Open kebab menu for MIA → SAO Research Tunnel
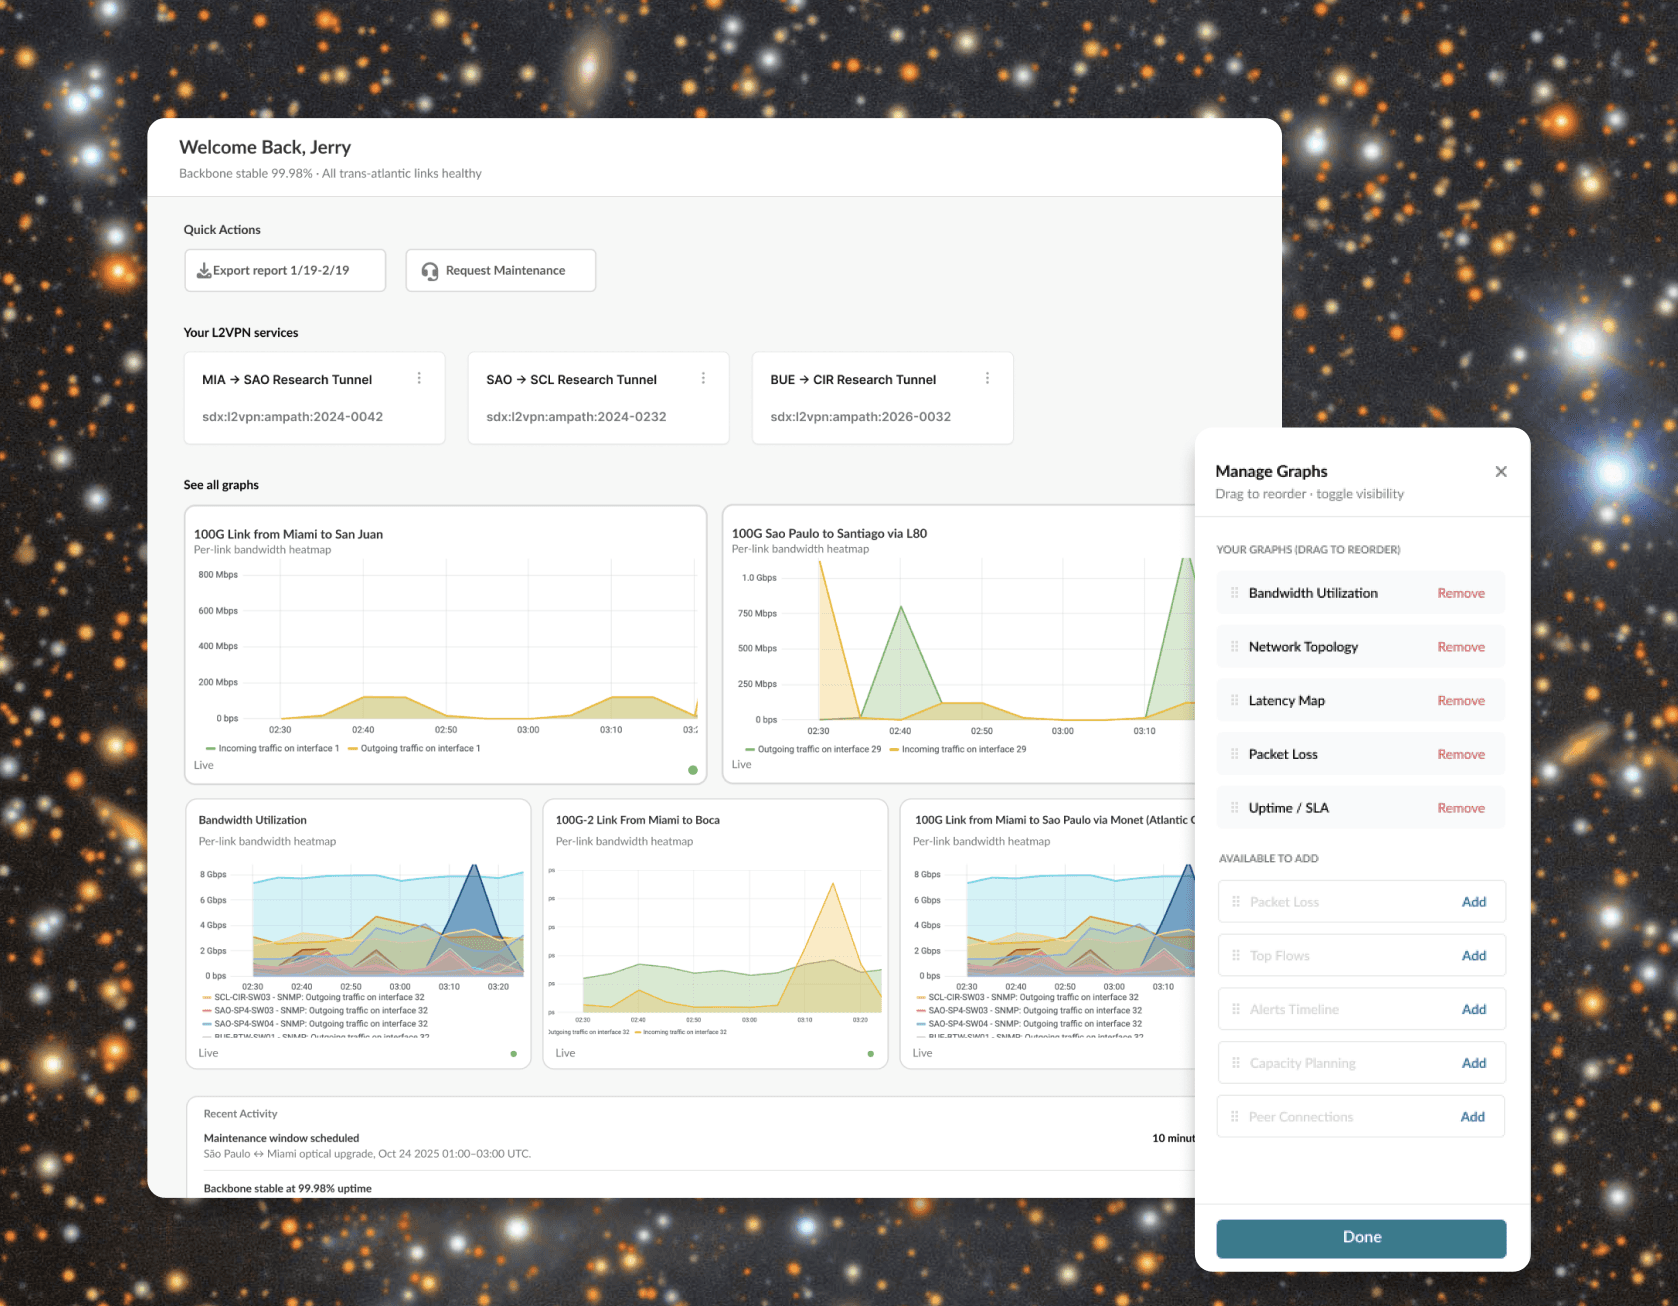 419,378
